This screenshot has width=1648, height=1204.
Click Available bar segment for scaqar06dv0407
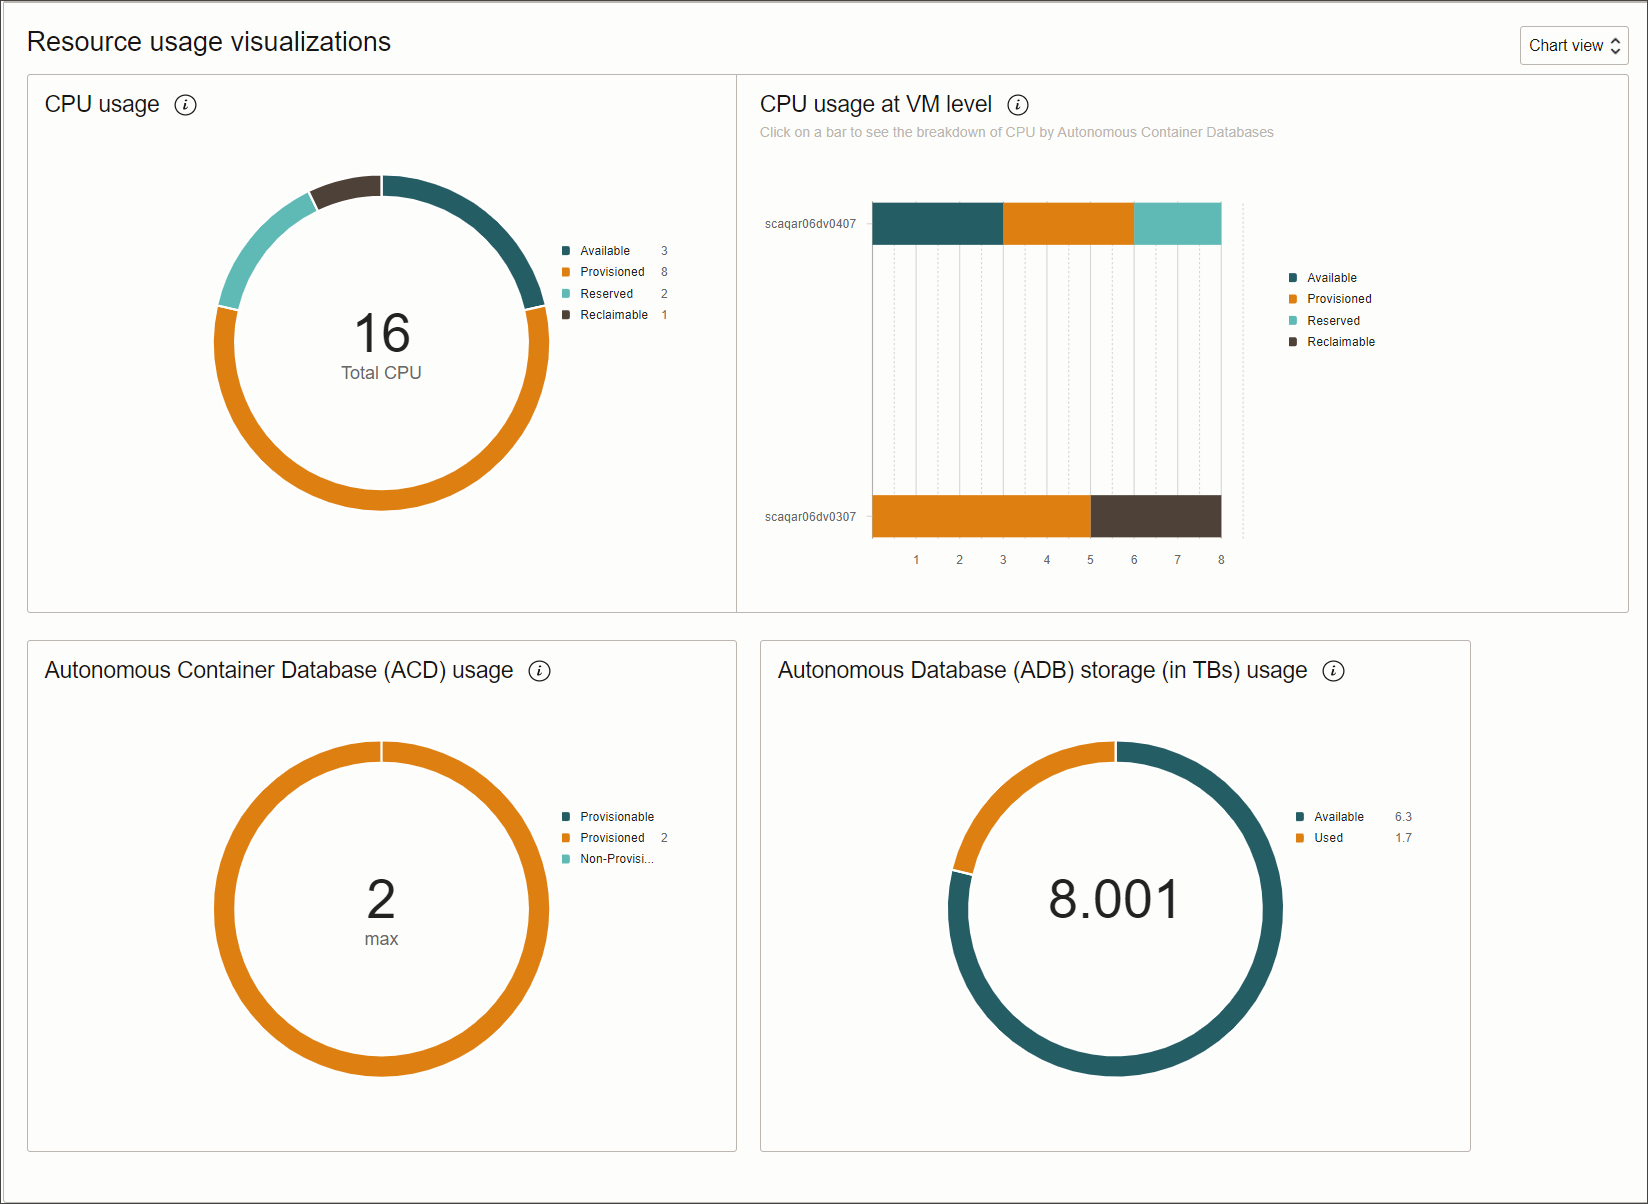(x=937, y=224)
